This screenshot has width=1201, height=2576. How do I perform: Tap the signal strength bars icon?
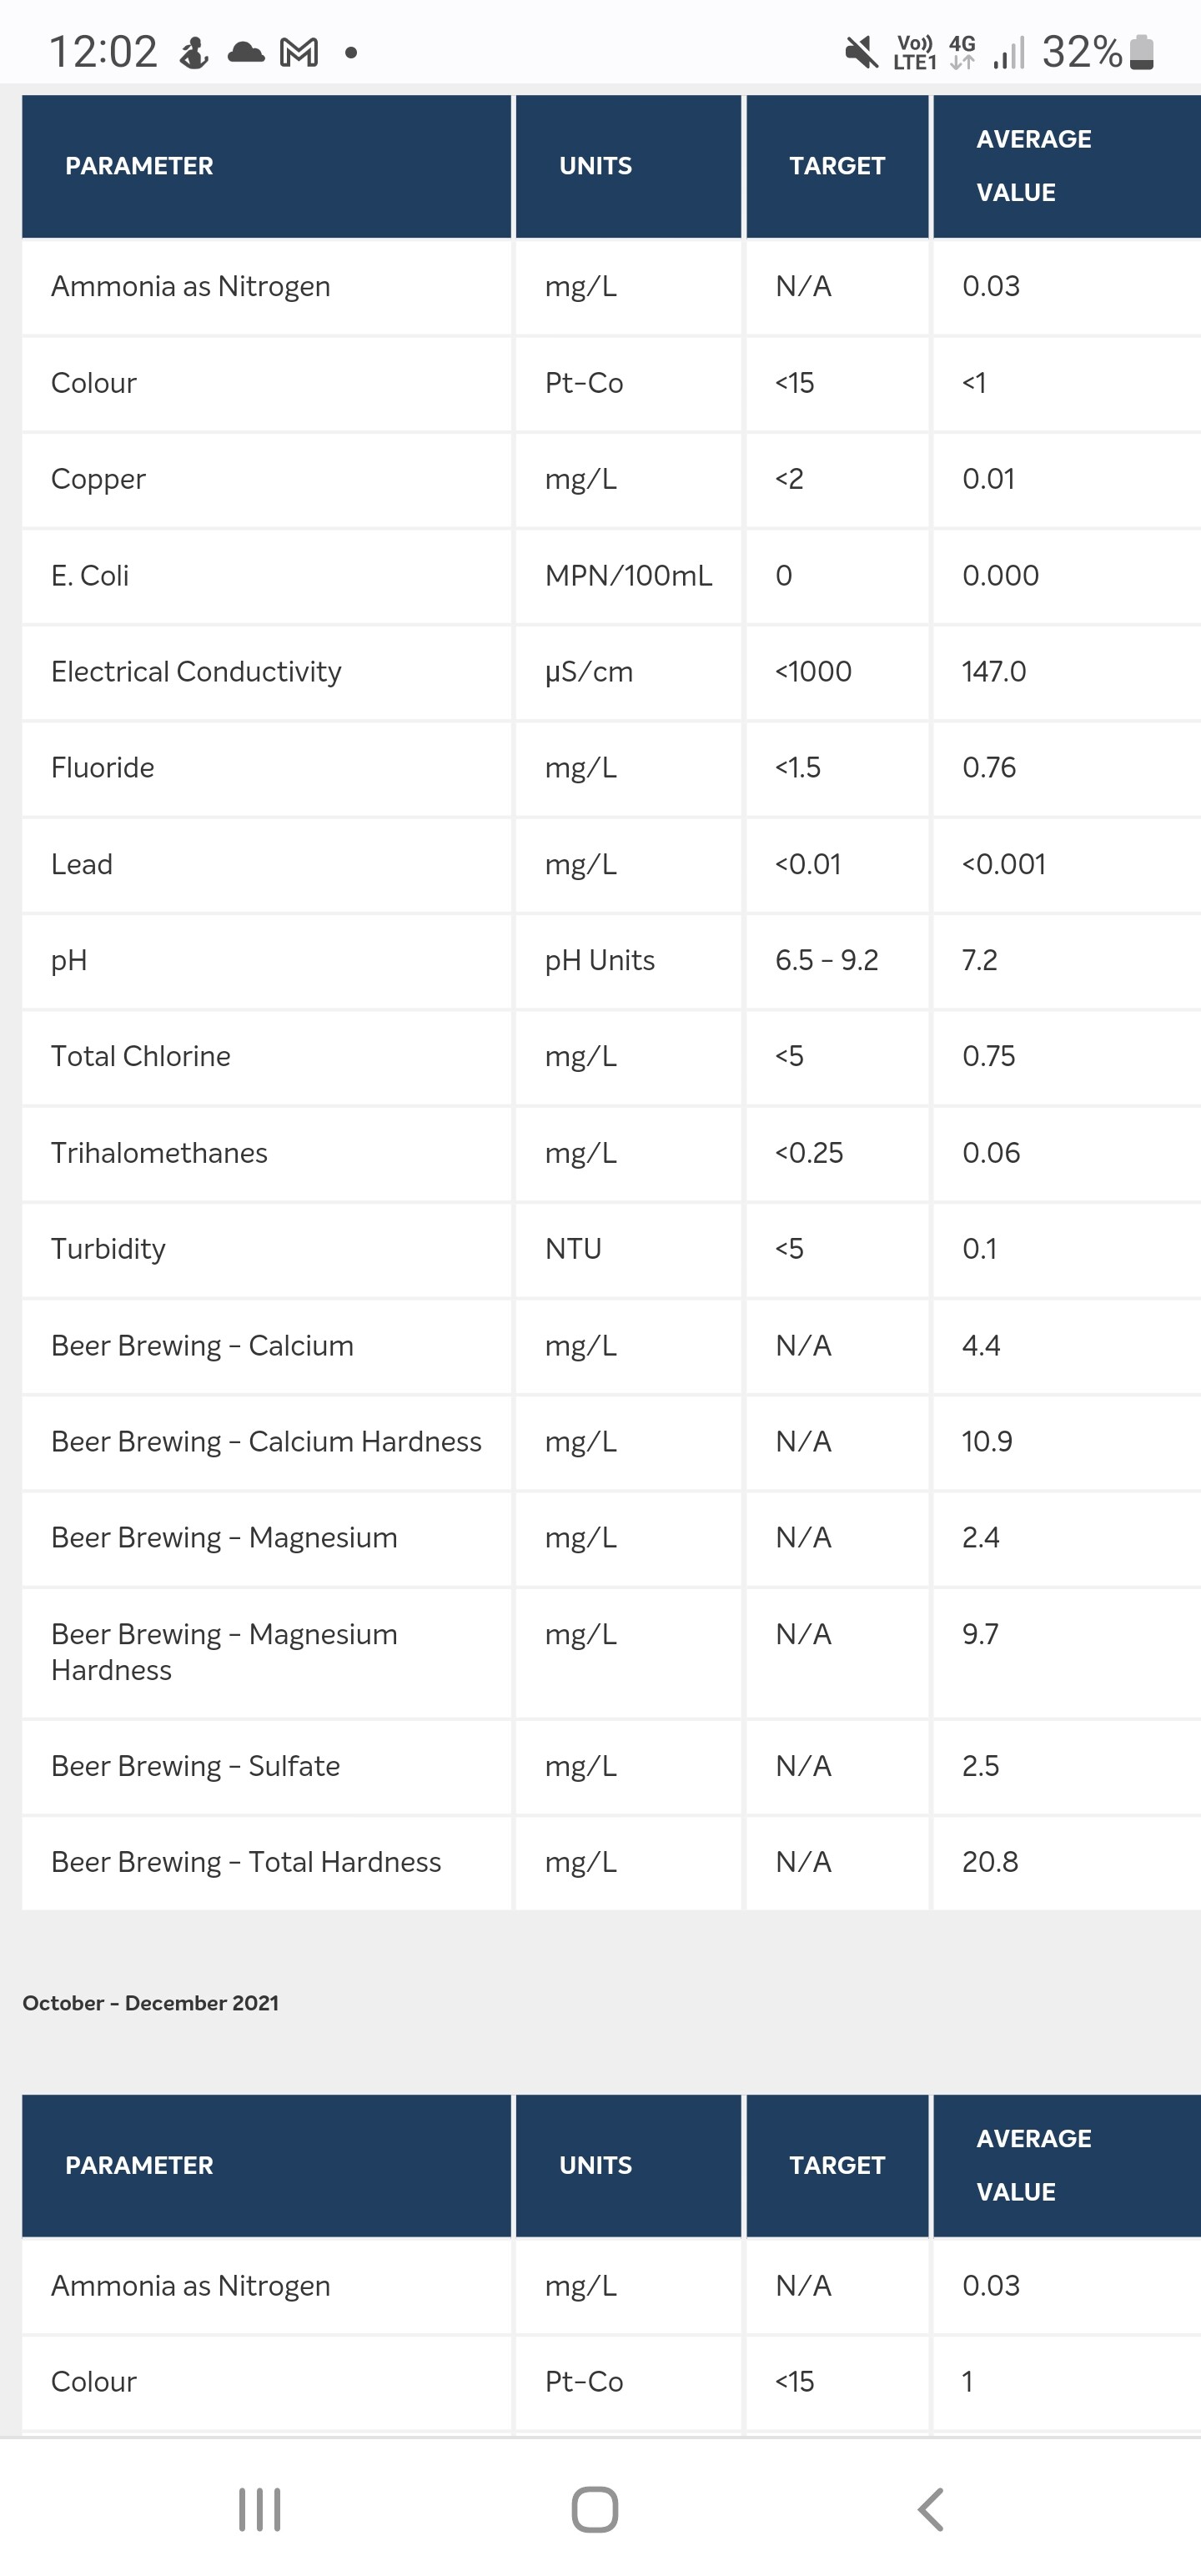(x=1009, y=53)
